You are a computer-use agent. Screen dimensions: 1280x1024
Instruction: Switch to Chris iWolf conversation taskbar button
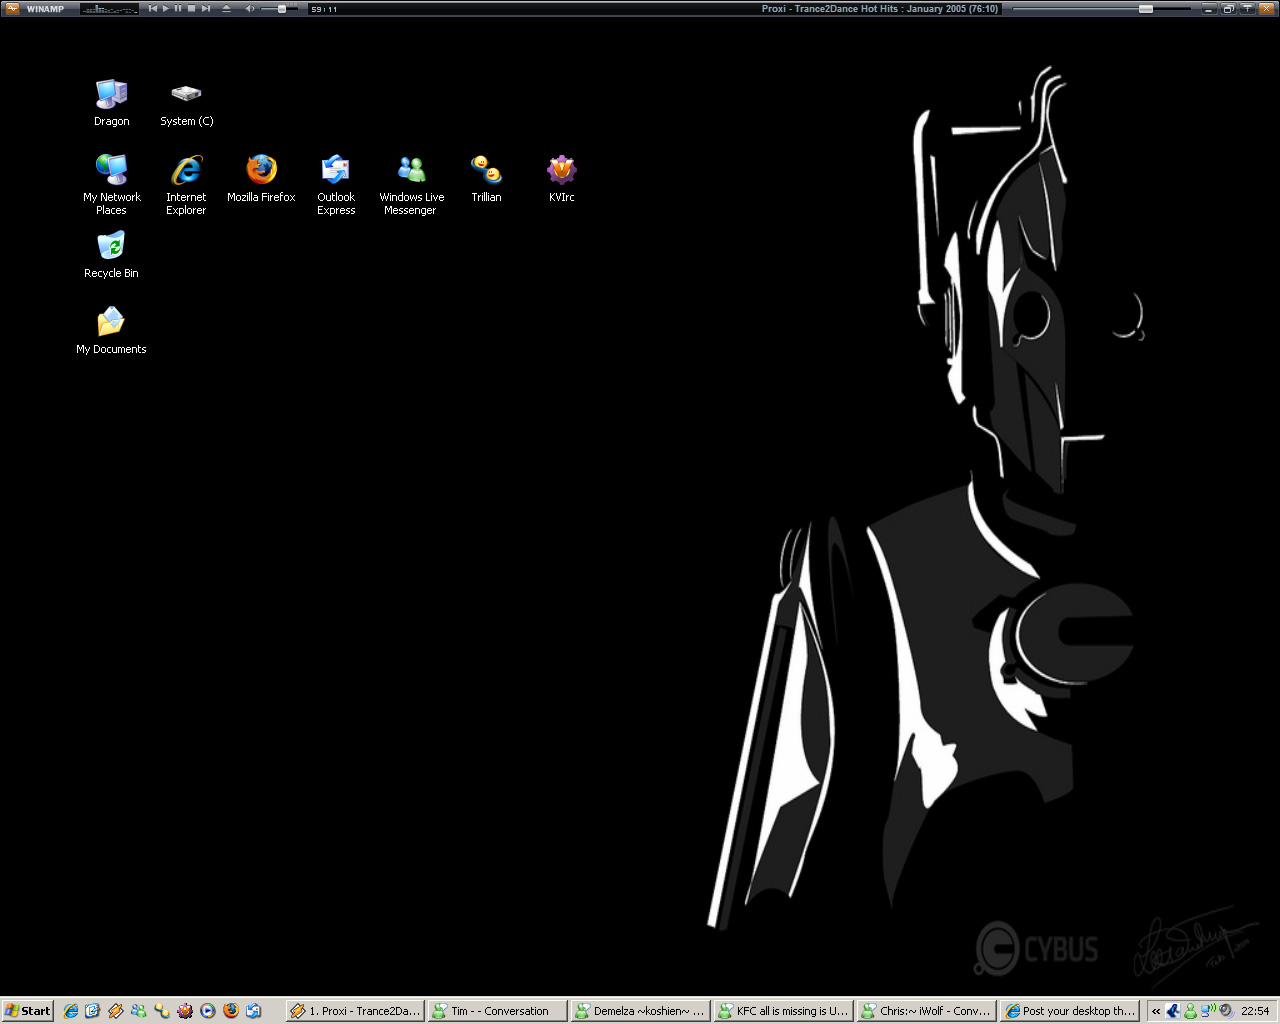click(926, 1011)
